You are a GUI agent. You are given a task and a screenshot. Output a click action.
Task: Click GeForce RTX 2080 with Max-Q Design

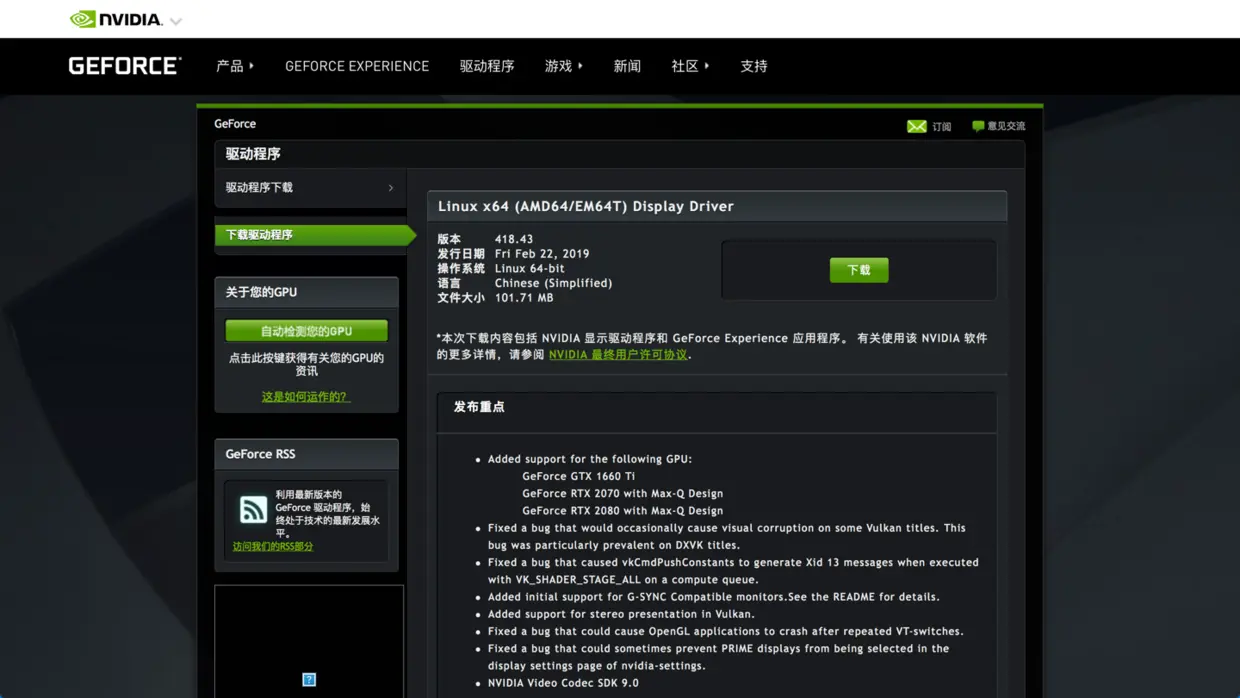pos(622,511)
